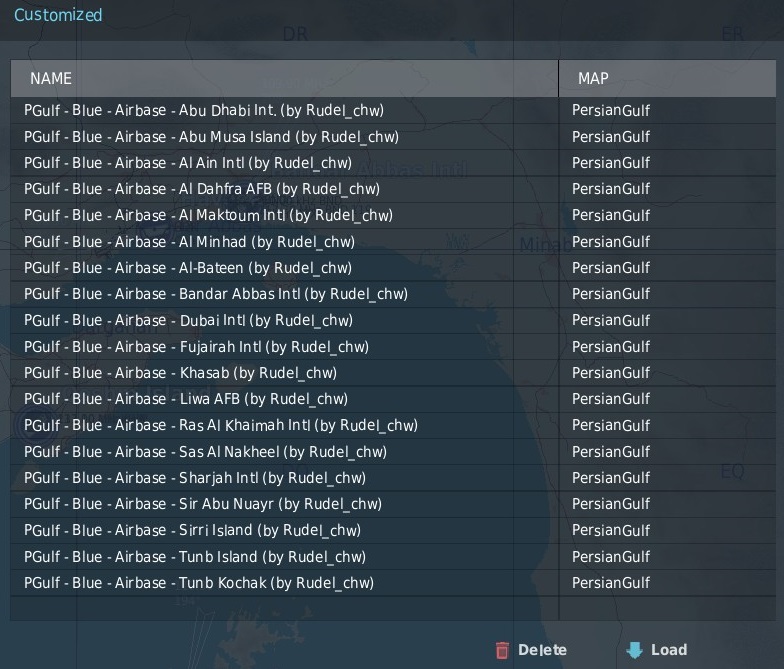This screenshot has width=784, height=669.
Task: Highlight the Al-Bateen airbase entry
Action: [188, 268]
